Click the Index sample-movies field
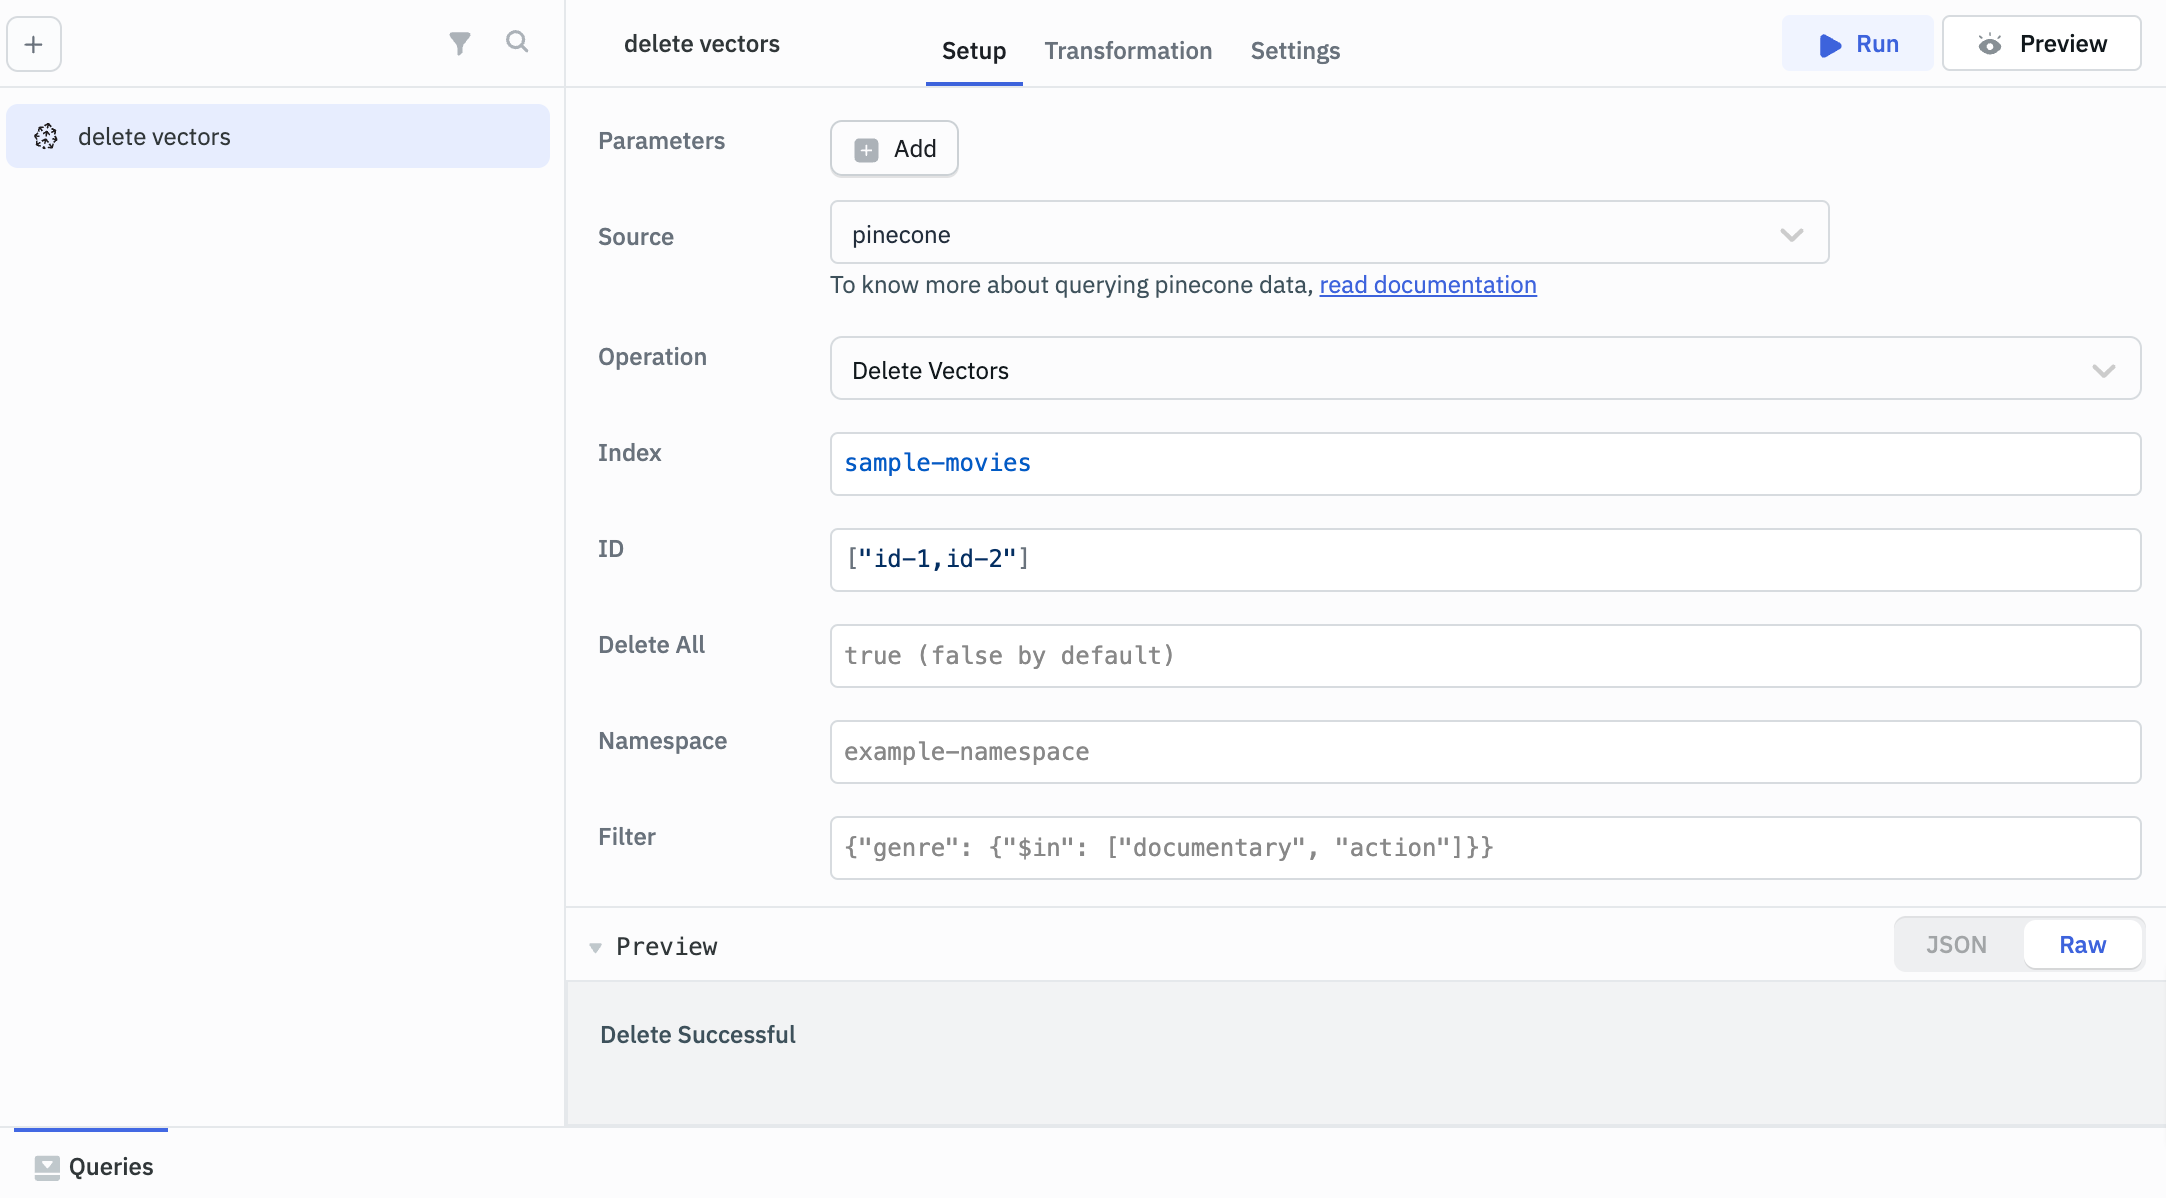 point(1484,464)
